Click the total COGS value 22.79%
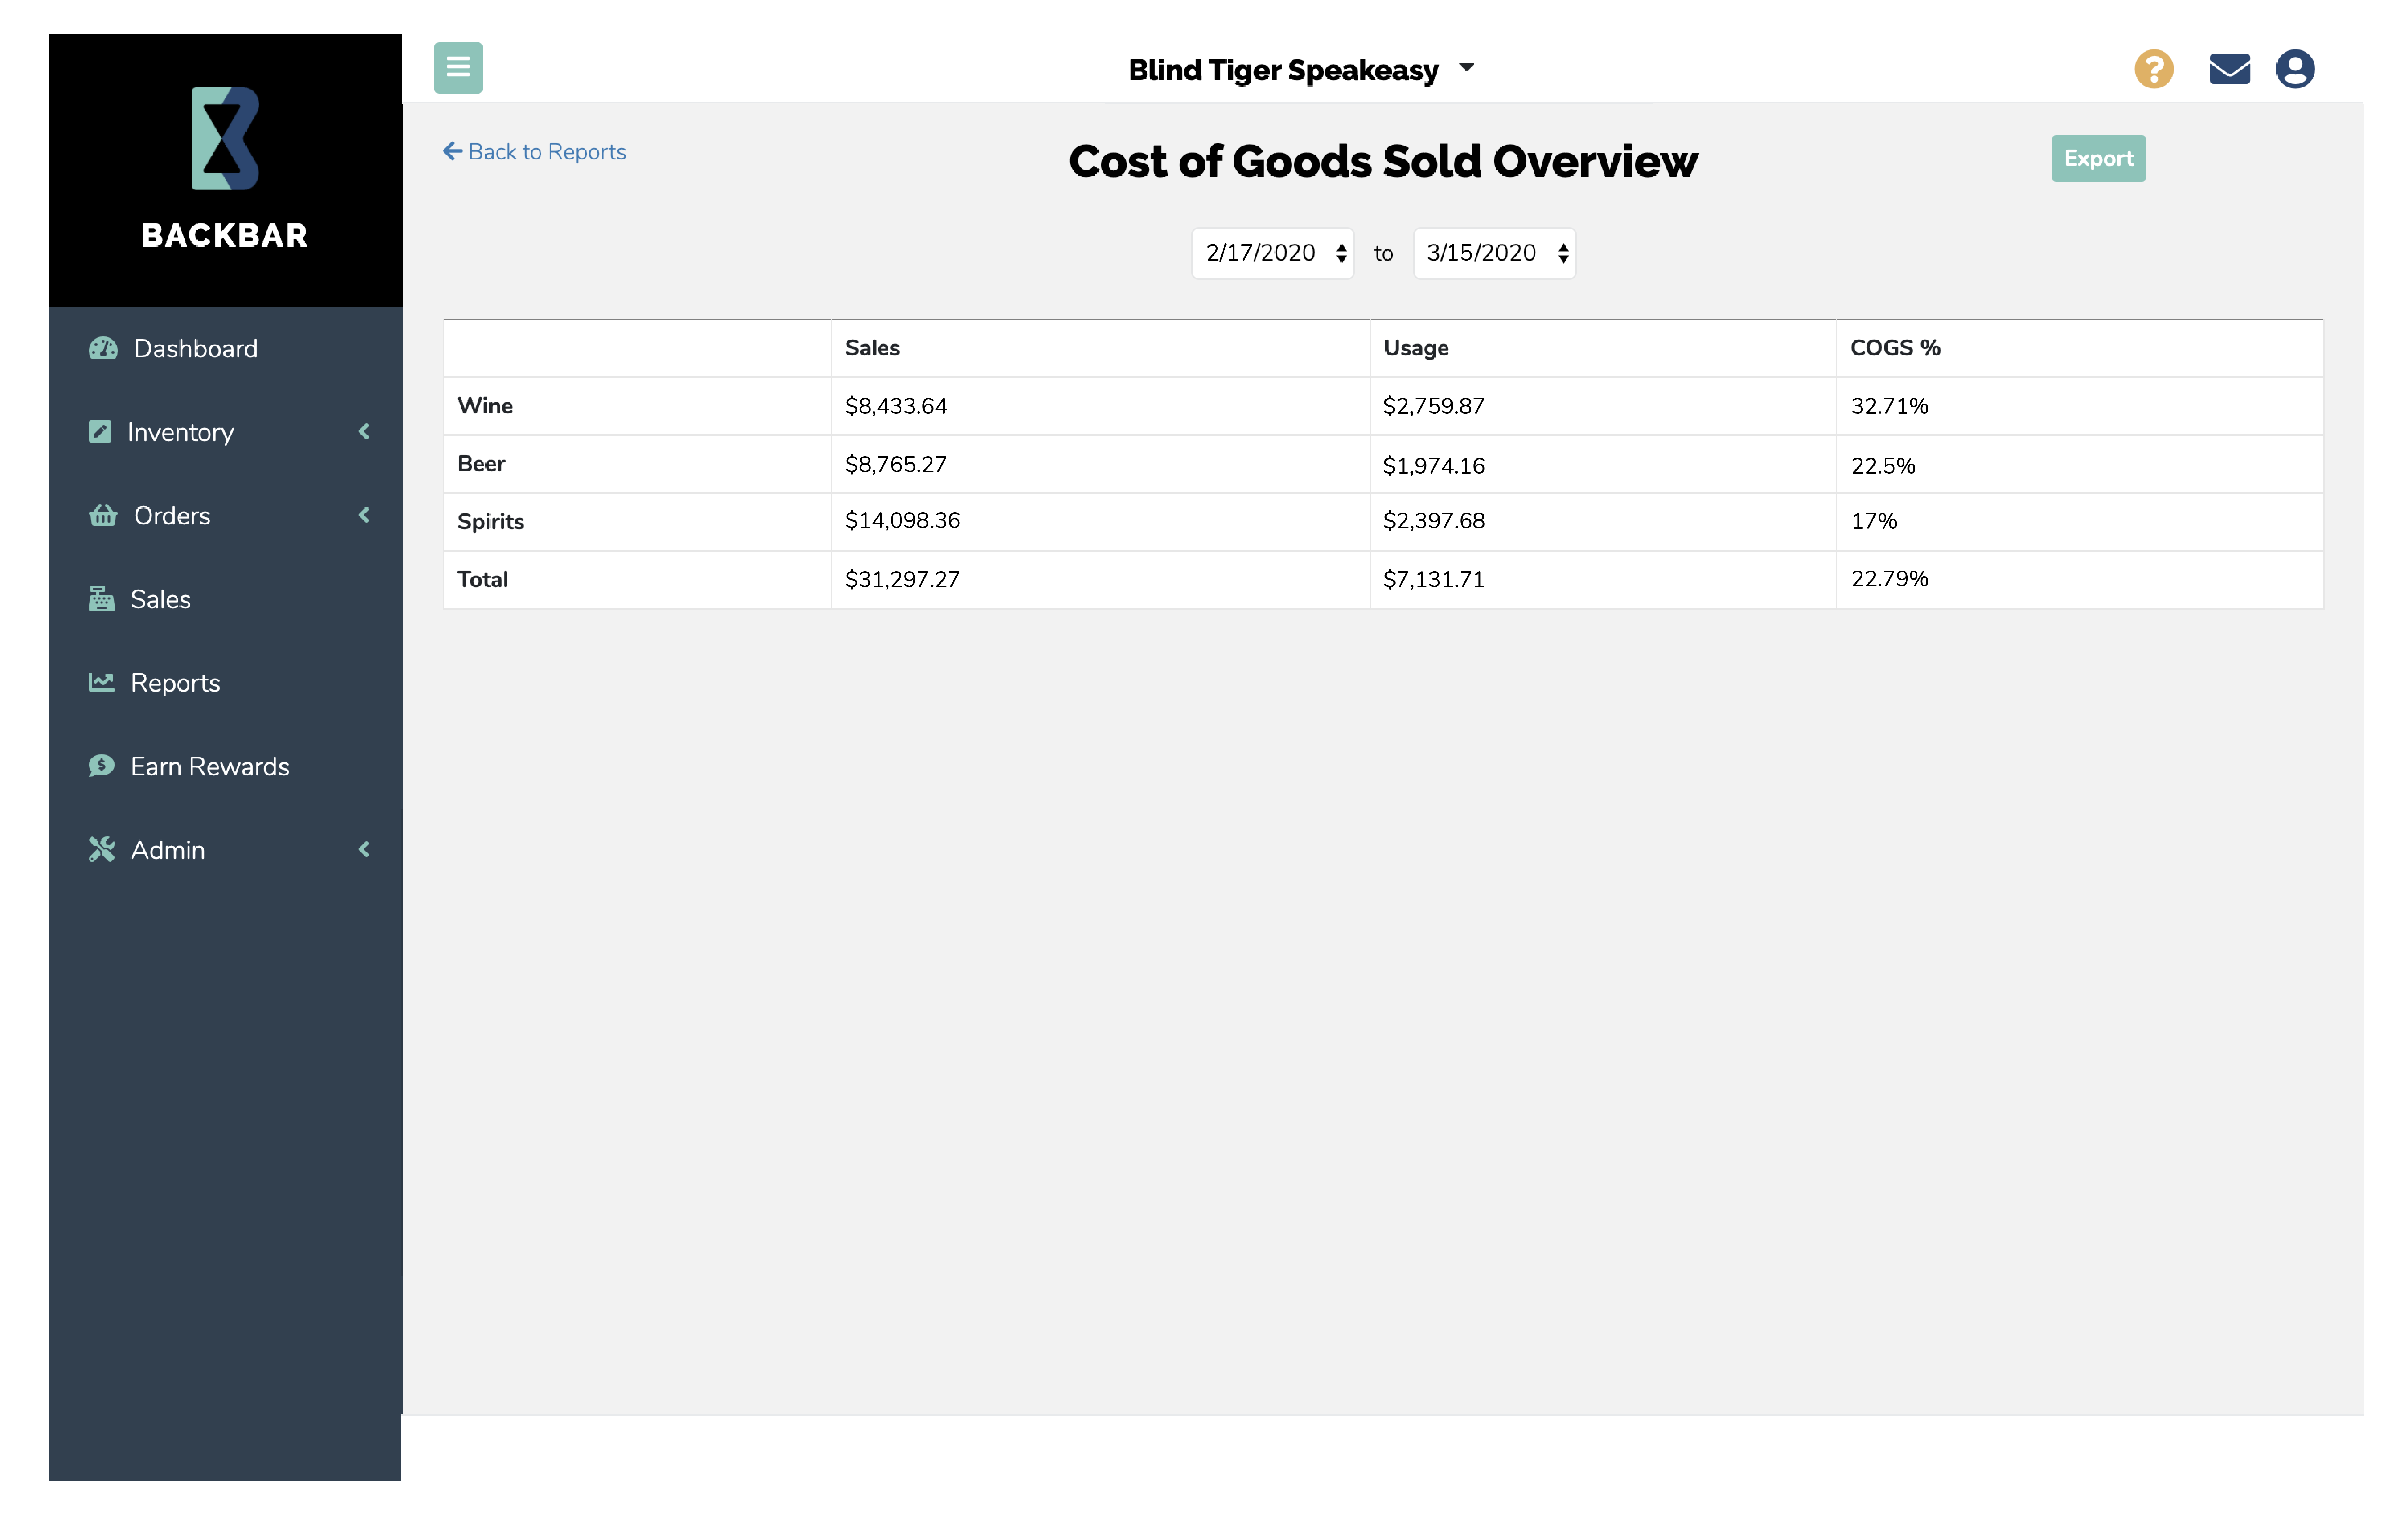2408x1521 pixels. (x=1890, y=579)
